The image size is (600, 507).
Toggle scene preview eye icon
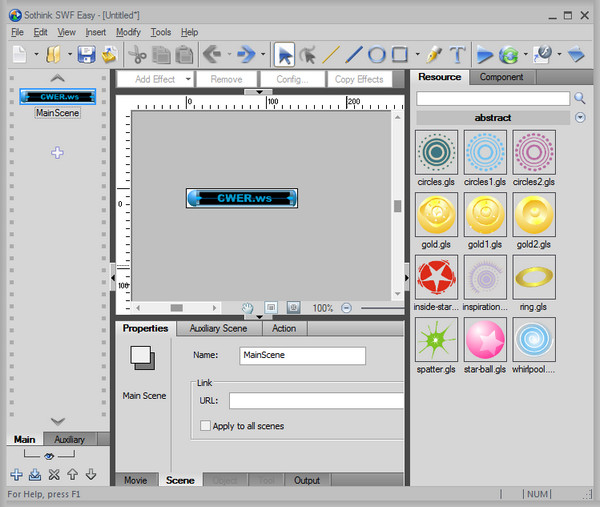(47, 456)
